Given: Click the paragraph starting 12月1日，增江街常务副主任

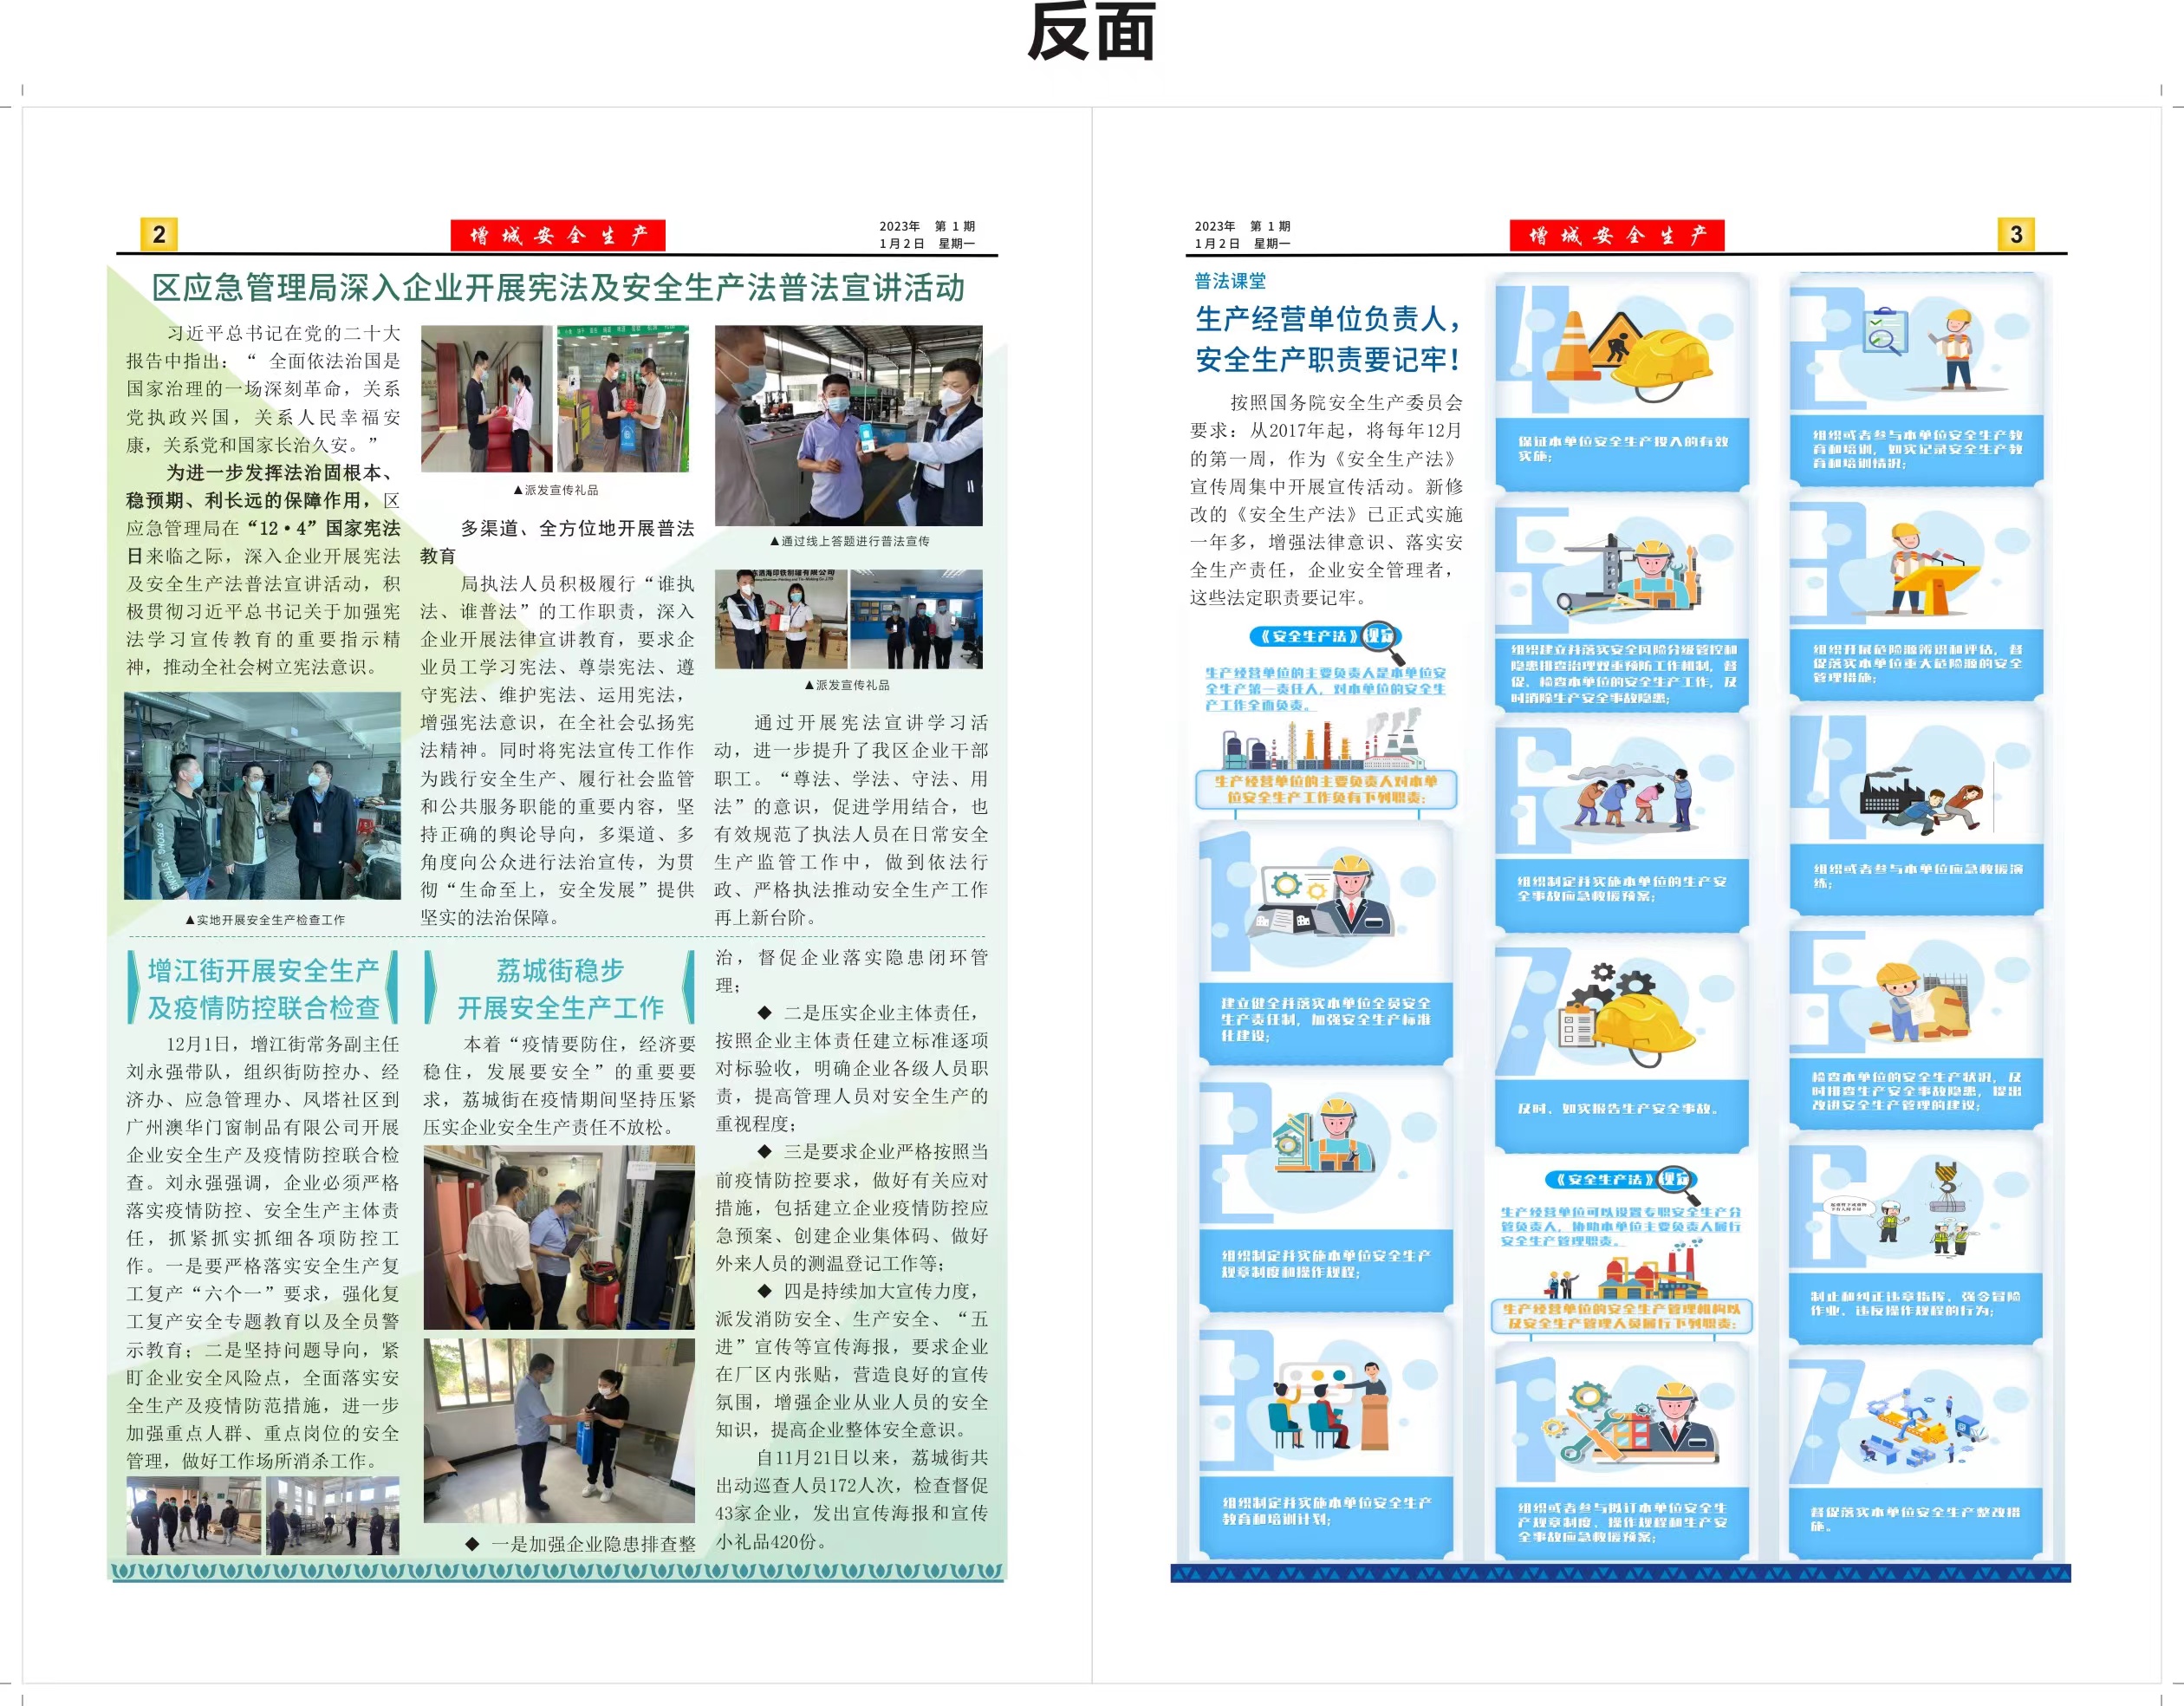Looking at the screenshot, I should point(263,1252).
